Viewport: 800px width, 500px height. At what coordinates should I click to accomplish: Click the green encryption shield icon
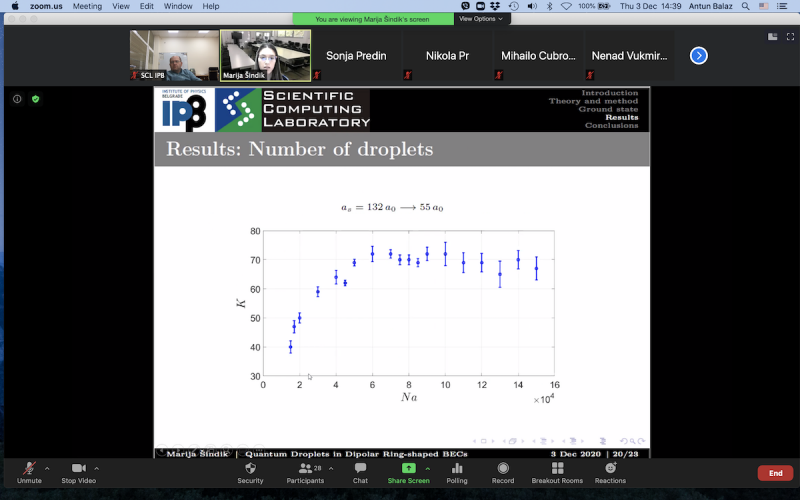click(35, 99)
